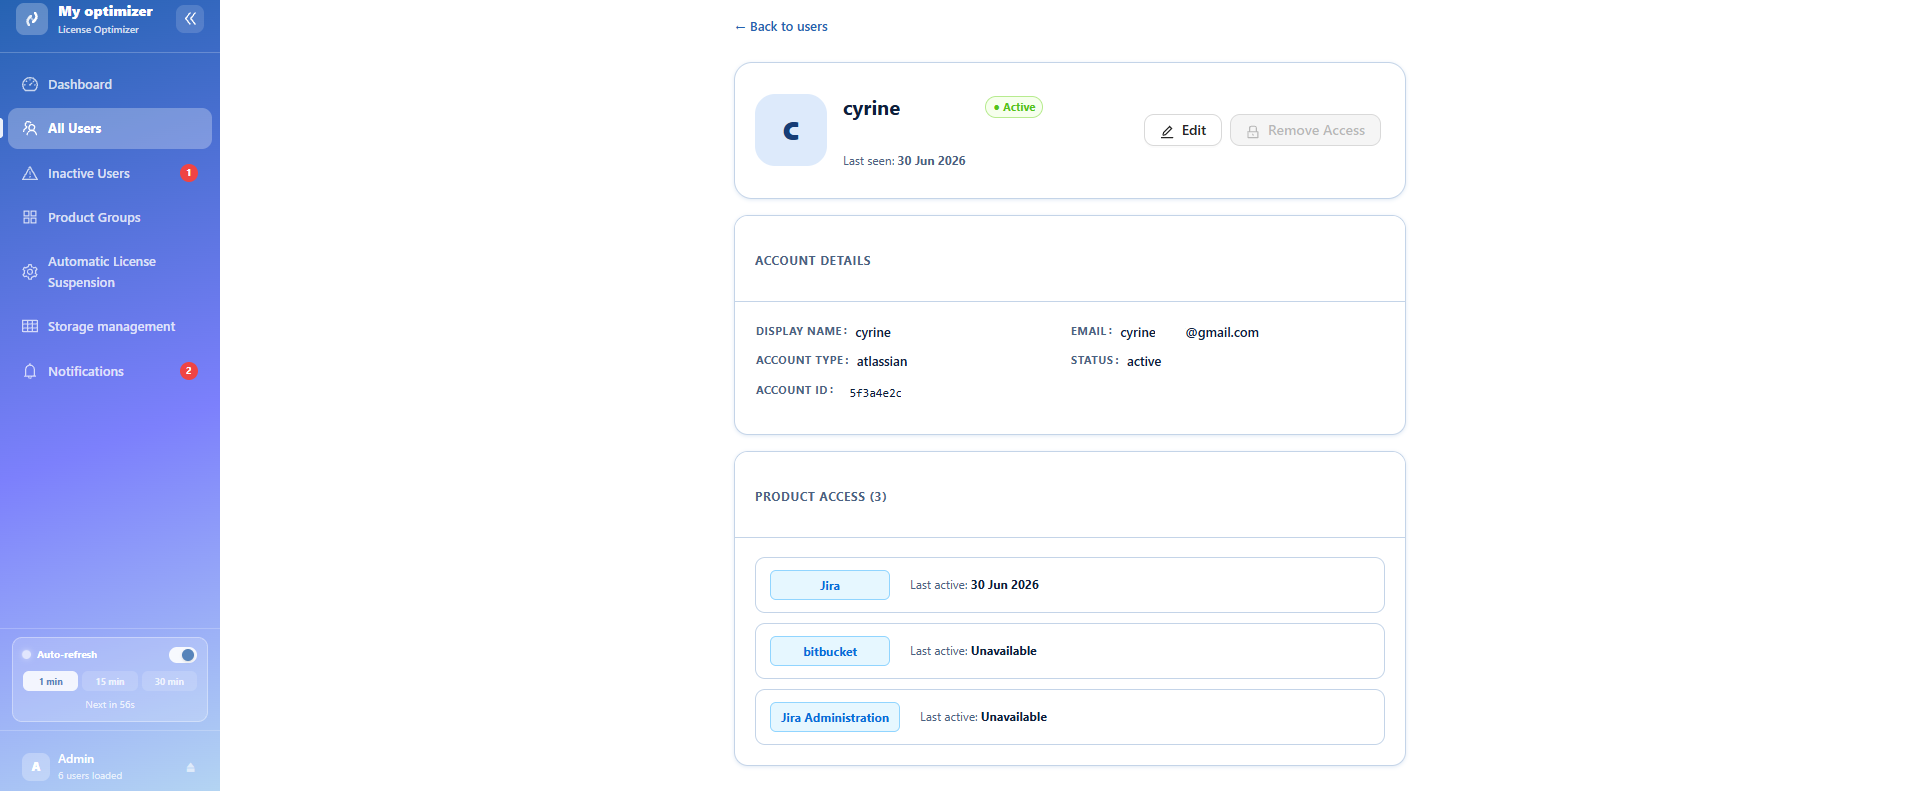Screen dimensions: 1919x791
Task: Click the Product Groups grid icon
Action: (x=30, y=218)
